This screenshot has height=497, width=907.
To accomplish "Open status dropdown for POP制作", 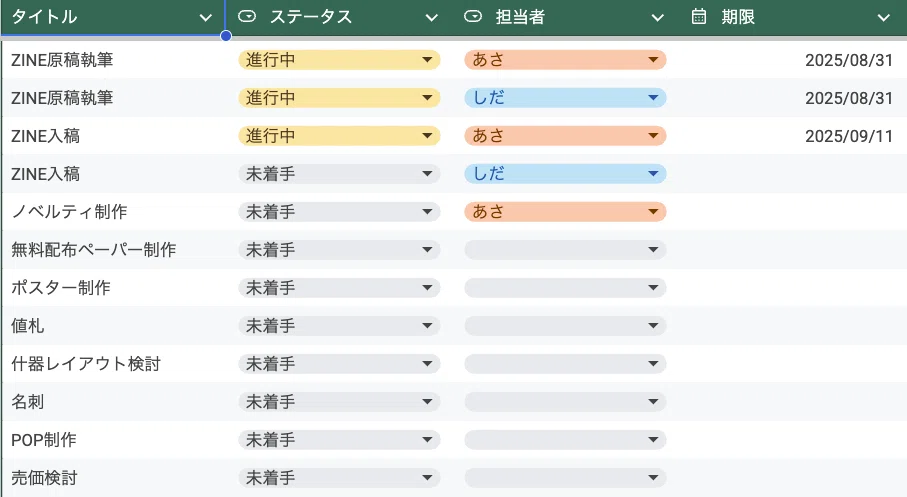I will tap(339, 440).
